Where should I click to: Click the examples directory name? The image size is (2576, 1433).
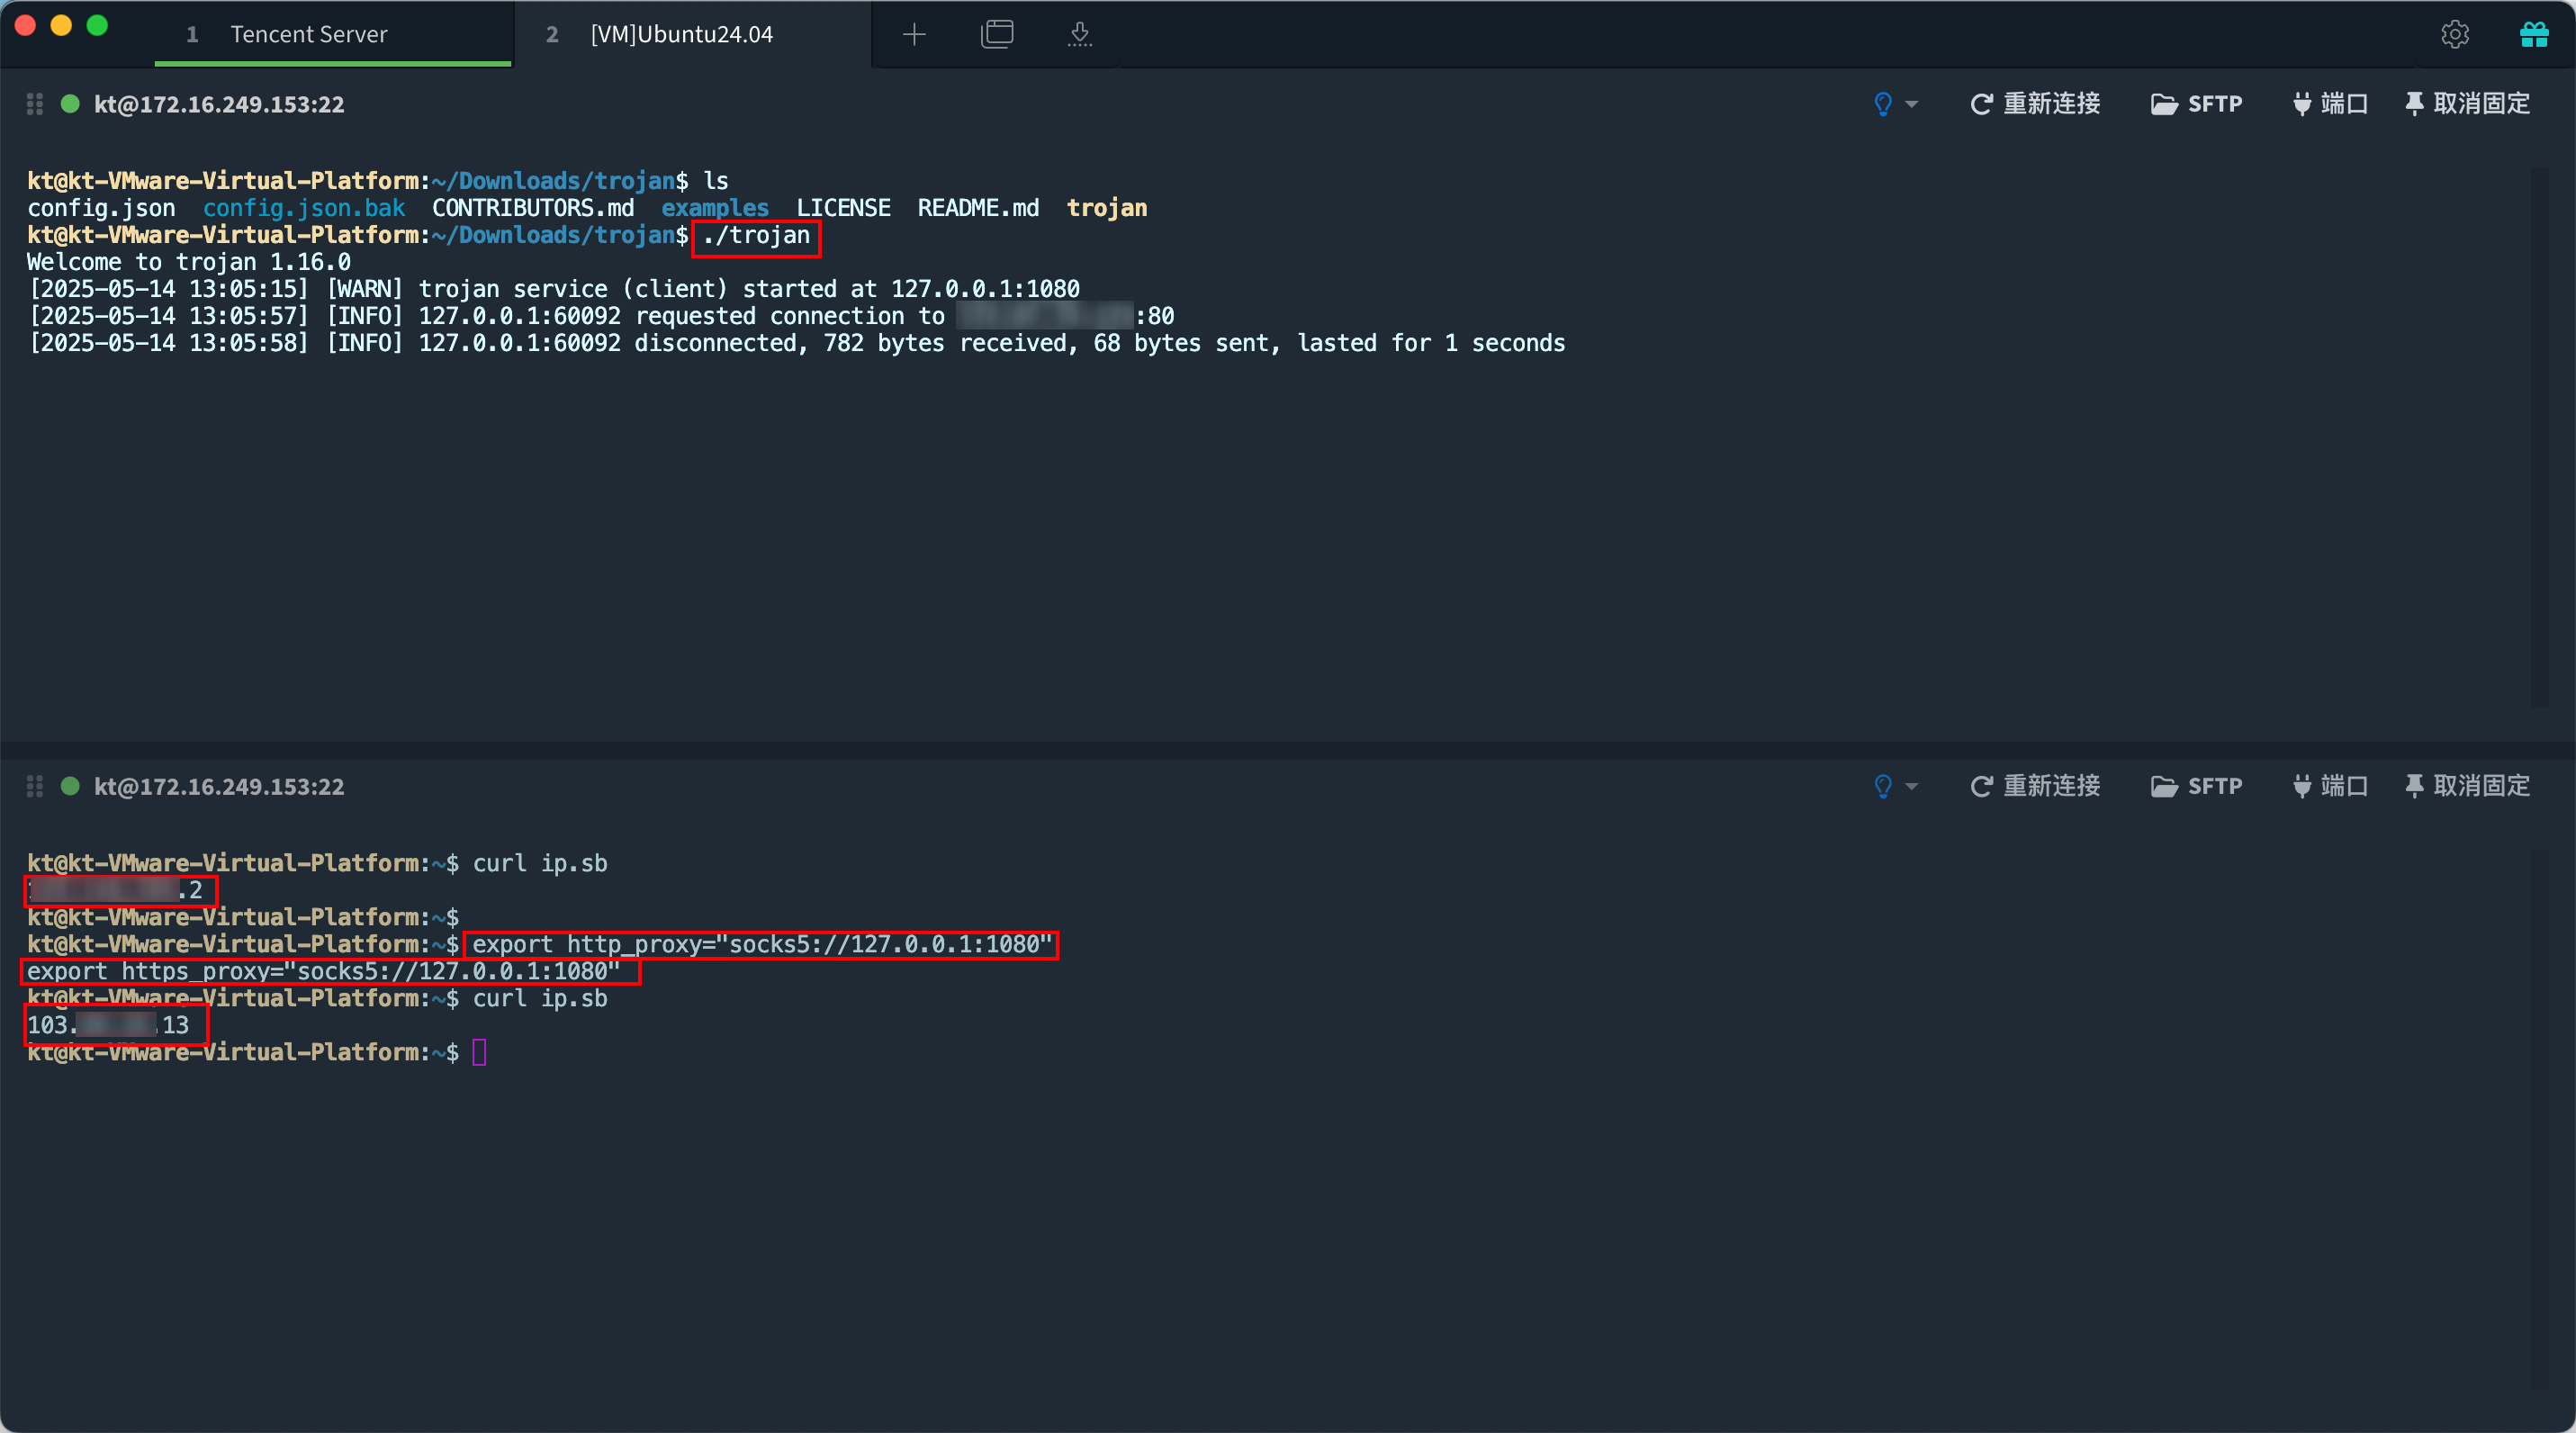[715, 208]
